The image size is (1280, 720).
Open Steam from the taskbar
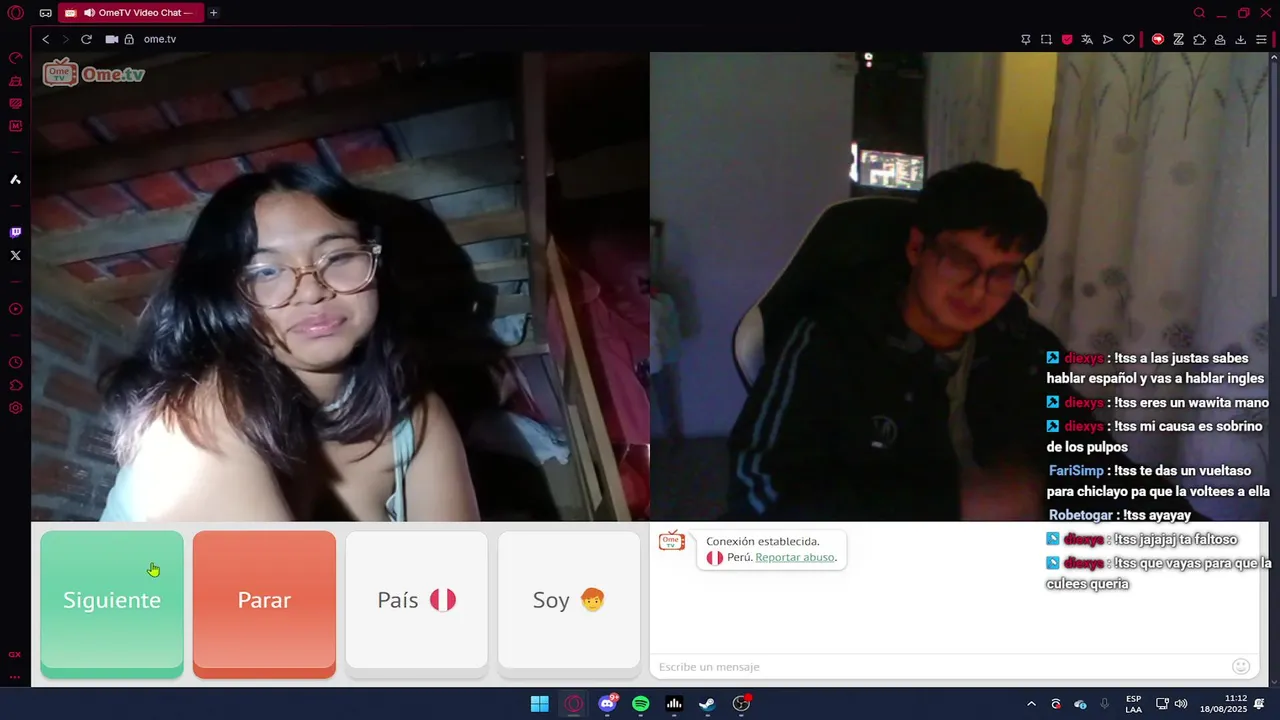click(x=707, y=704)
